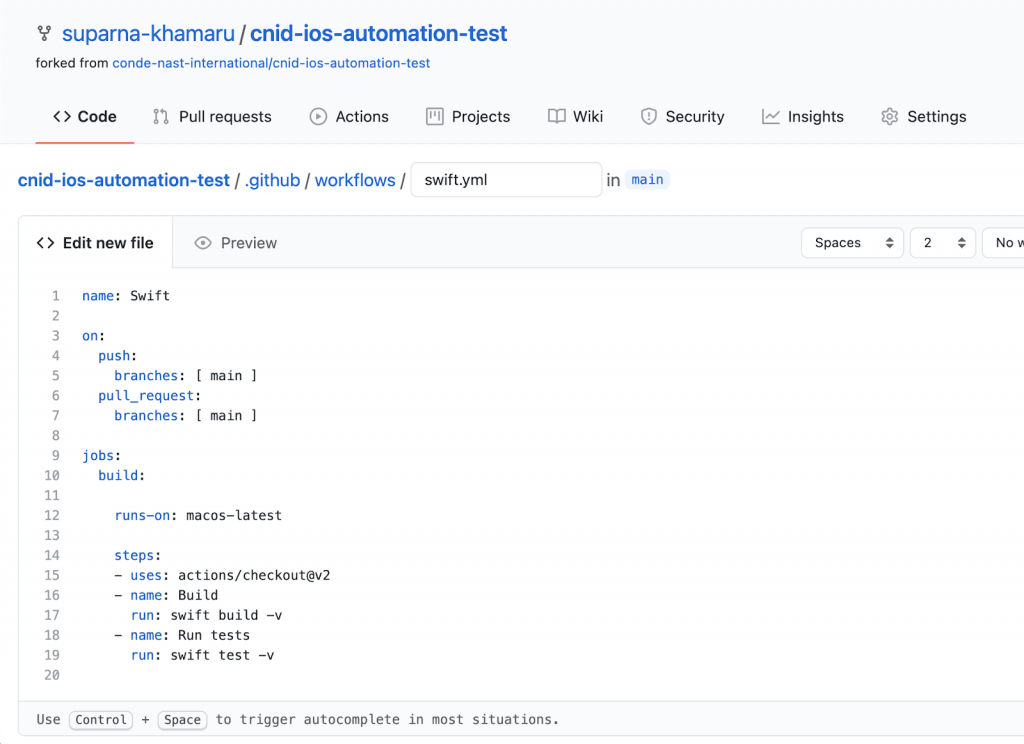Open the suparna-khamaru user profile link
Screen dimensions: 1024x744
(x=147, y=34)
